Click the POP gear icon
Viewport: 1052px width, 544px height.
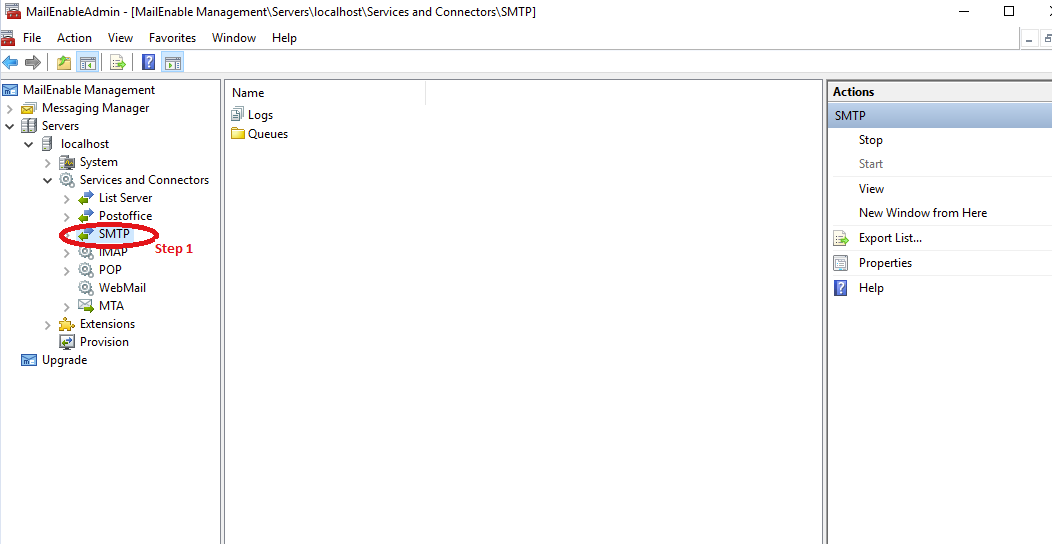click(86, 270)
